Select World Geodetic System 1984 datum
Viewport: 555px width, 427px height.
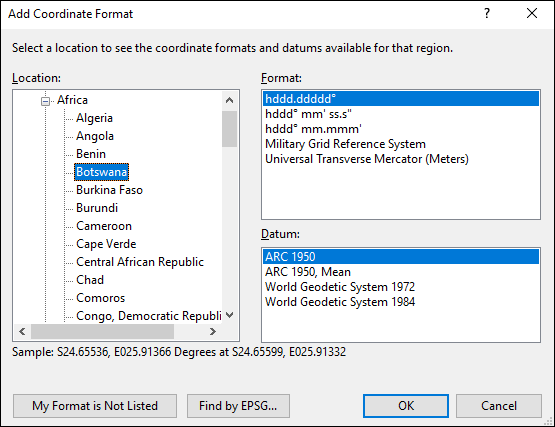coord(401,302)
